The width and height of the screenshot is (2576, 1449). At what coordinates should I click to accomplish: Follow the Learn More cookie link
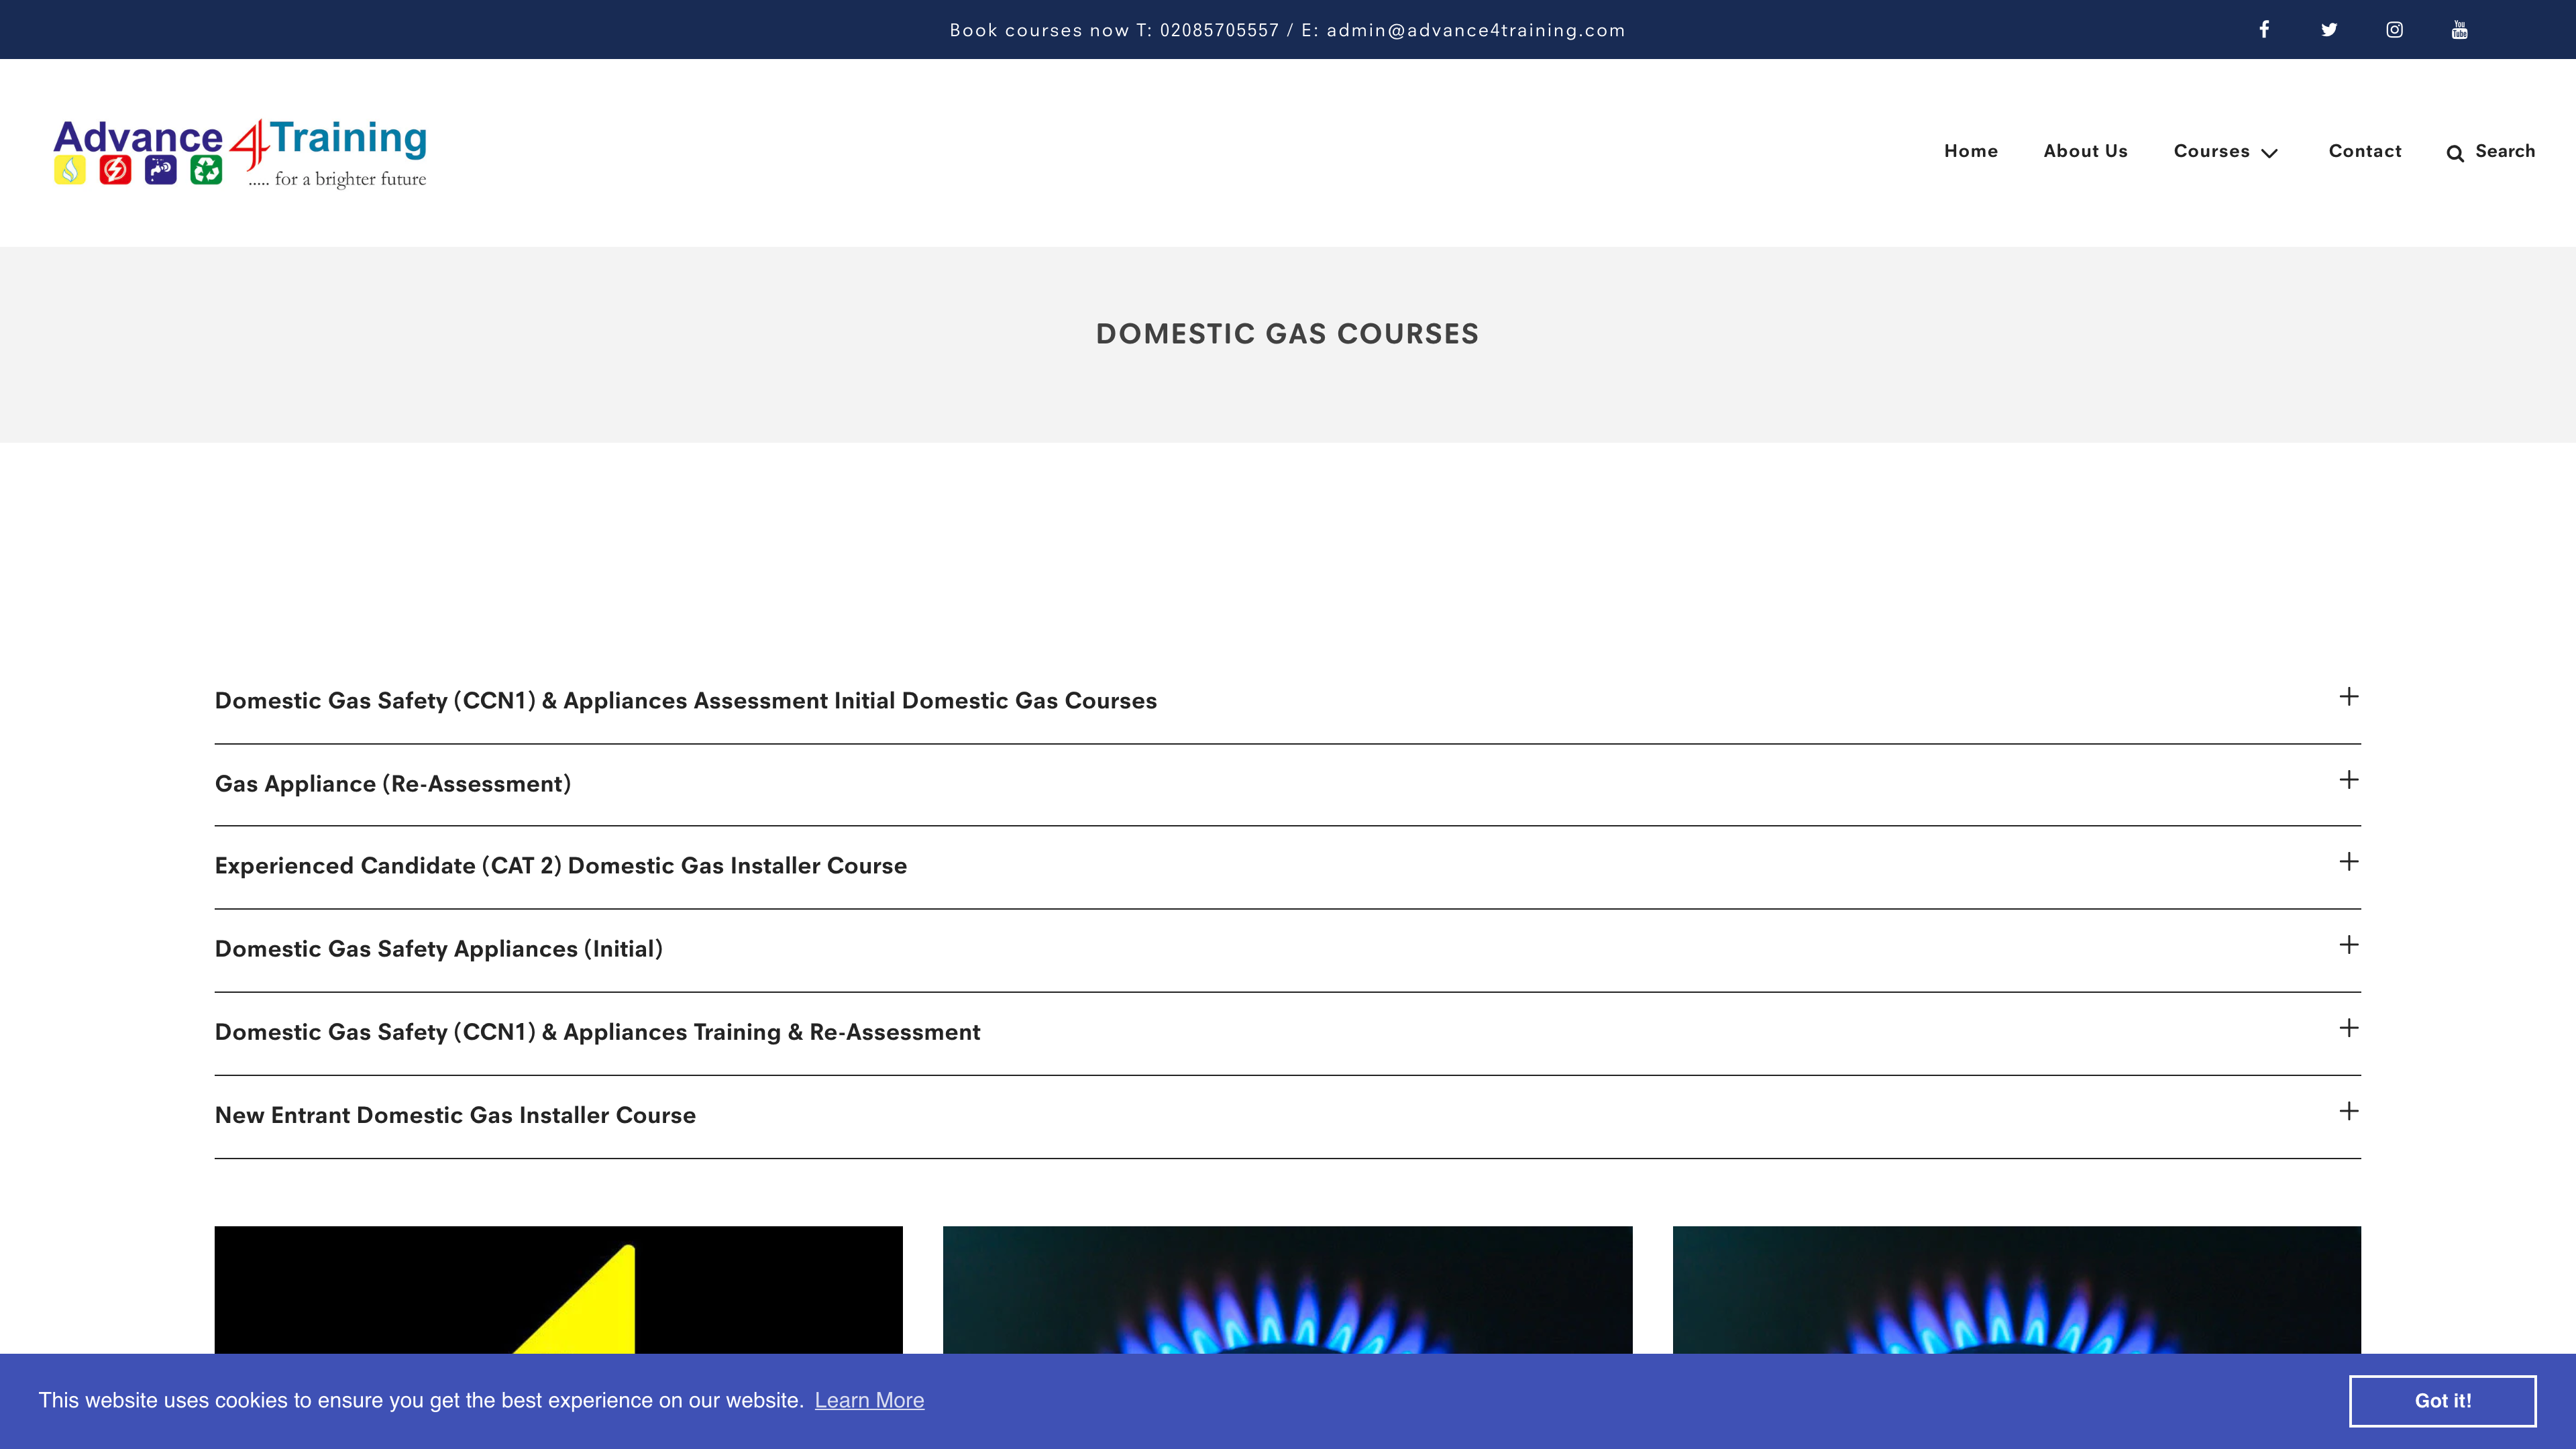869,1400
